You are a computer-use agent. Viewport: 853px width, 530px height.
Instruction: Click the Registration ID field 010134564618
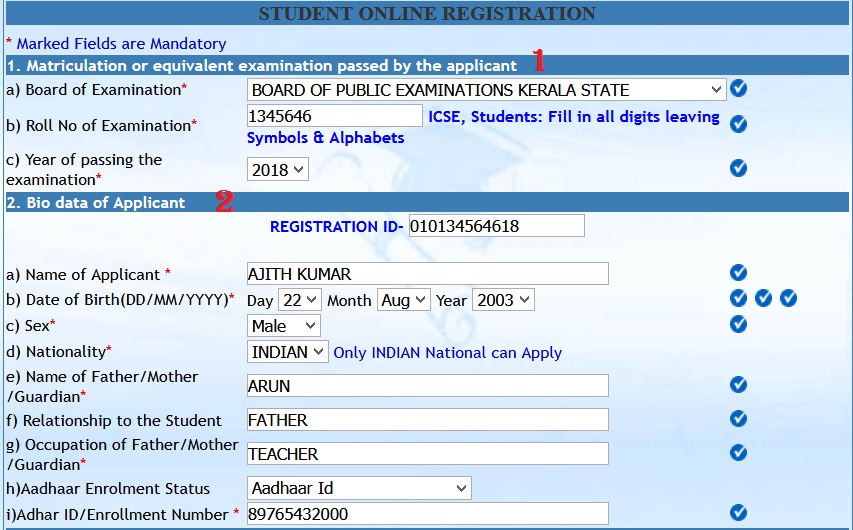pyautogui.click(x=497, y=226)
